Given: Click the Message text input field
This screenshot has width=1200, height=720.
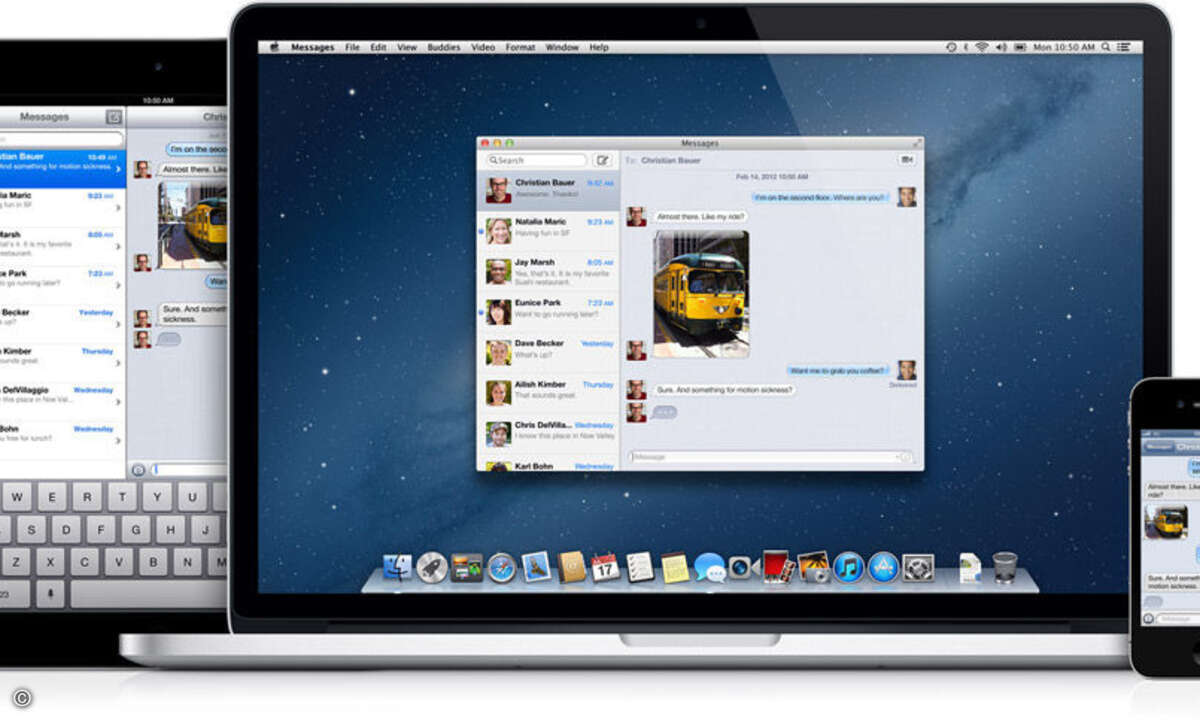Looking at the screenshot, I should coord(770,457).
